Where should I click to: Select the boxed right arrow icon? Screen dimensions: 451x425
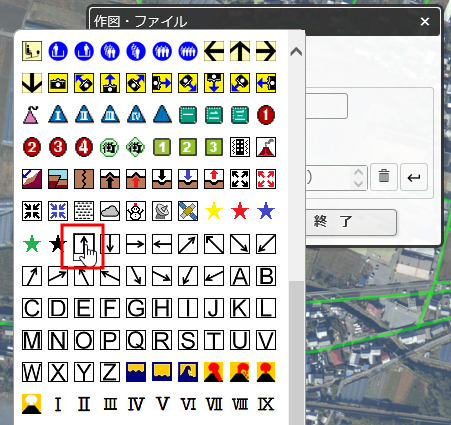(x=136, y=244)
